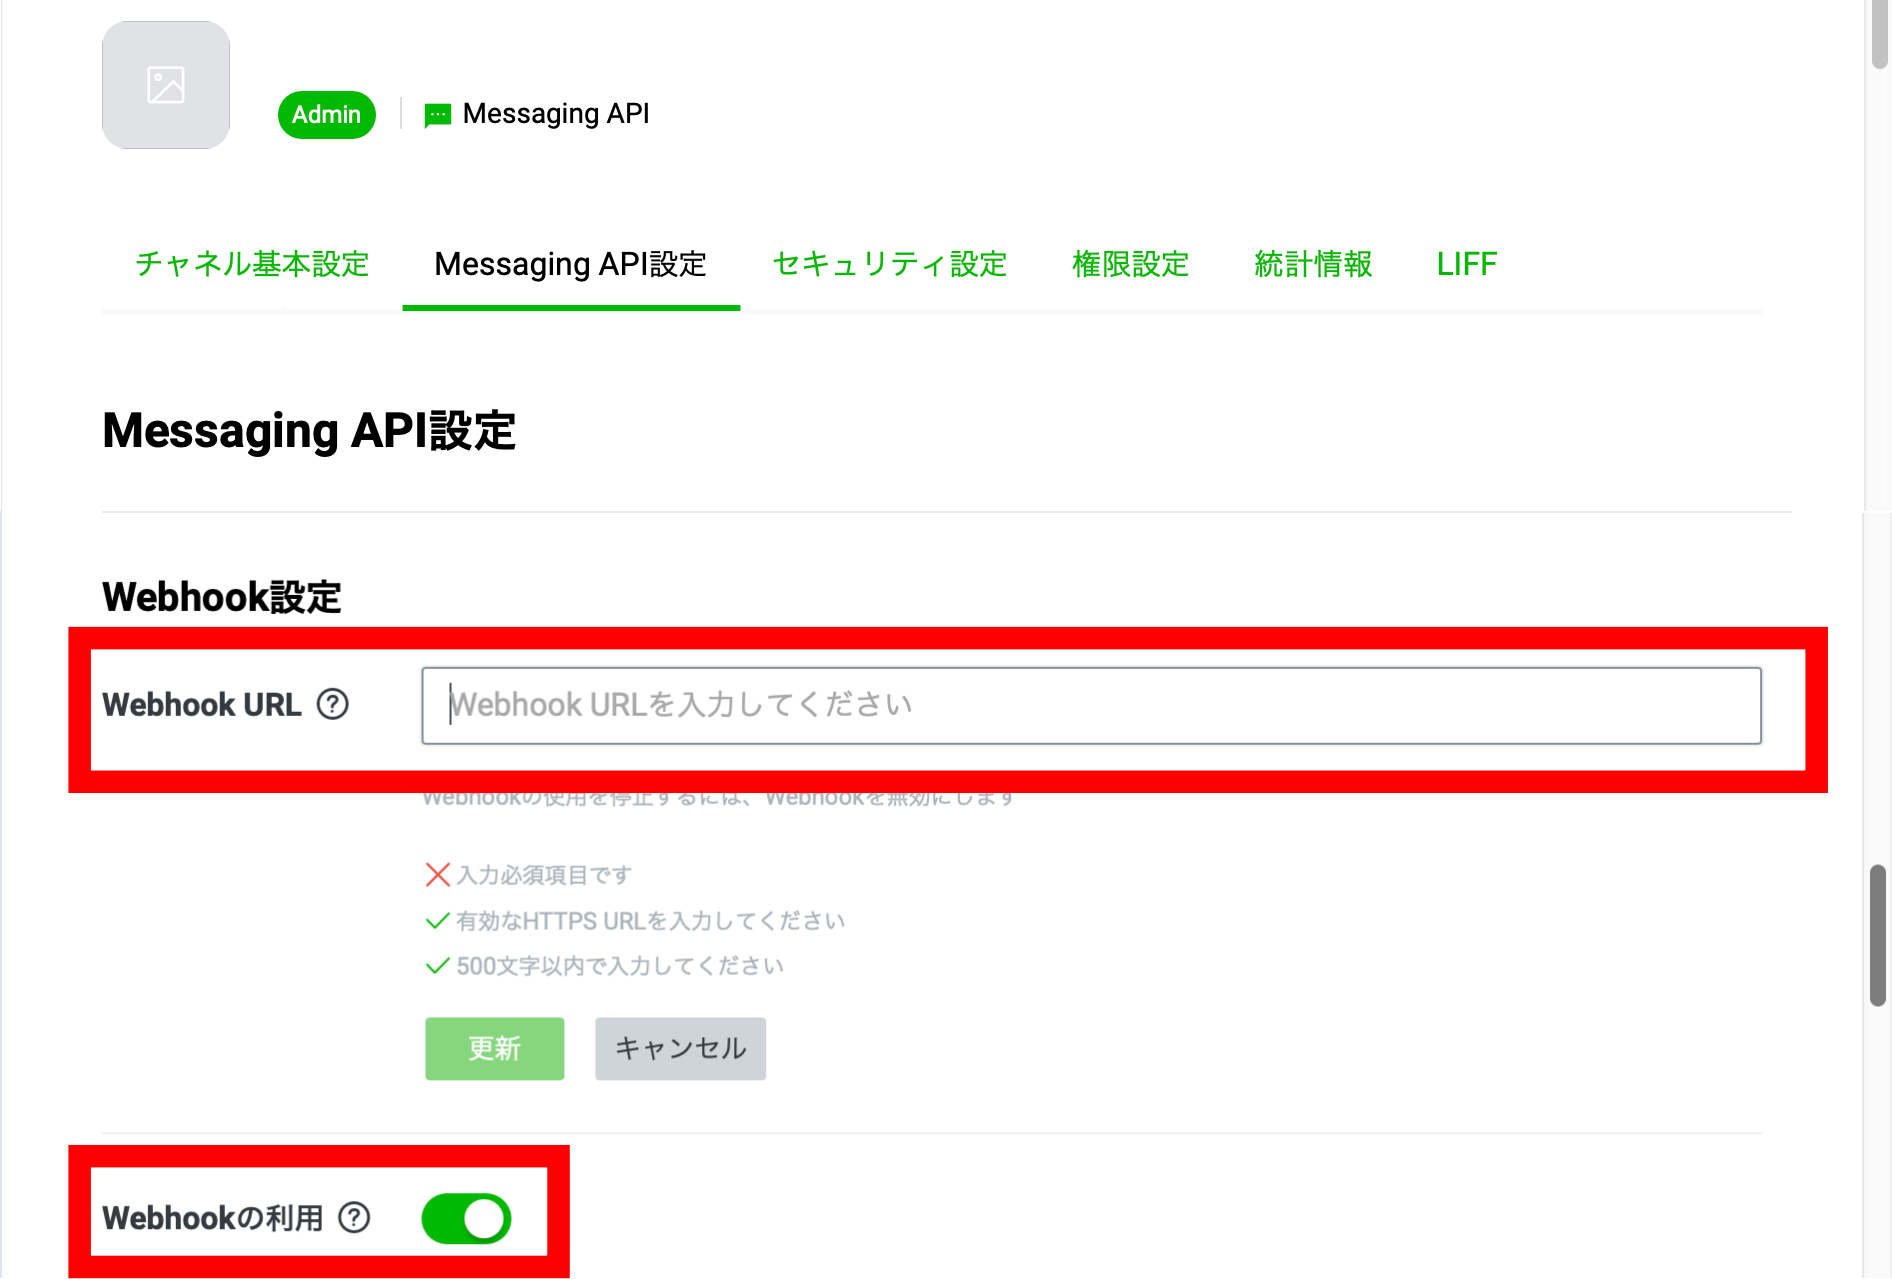Screen dimensions: 1892x1279
Task: Click the page vertical scrollbar thumb
Action: pyautogui.click(x=1878, y=936)
